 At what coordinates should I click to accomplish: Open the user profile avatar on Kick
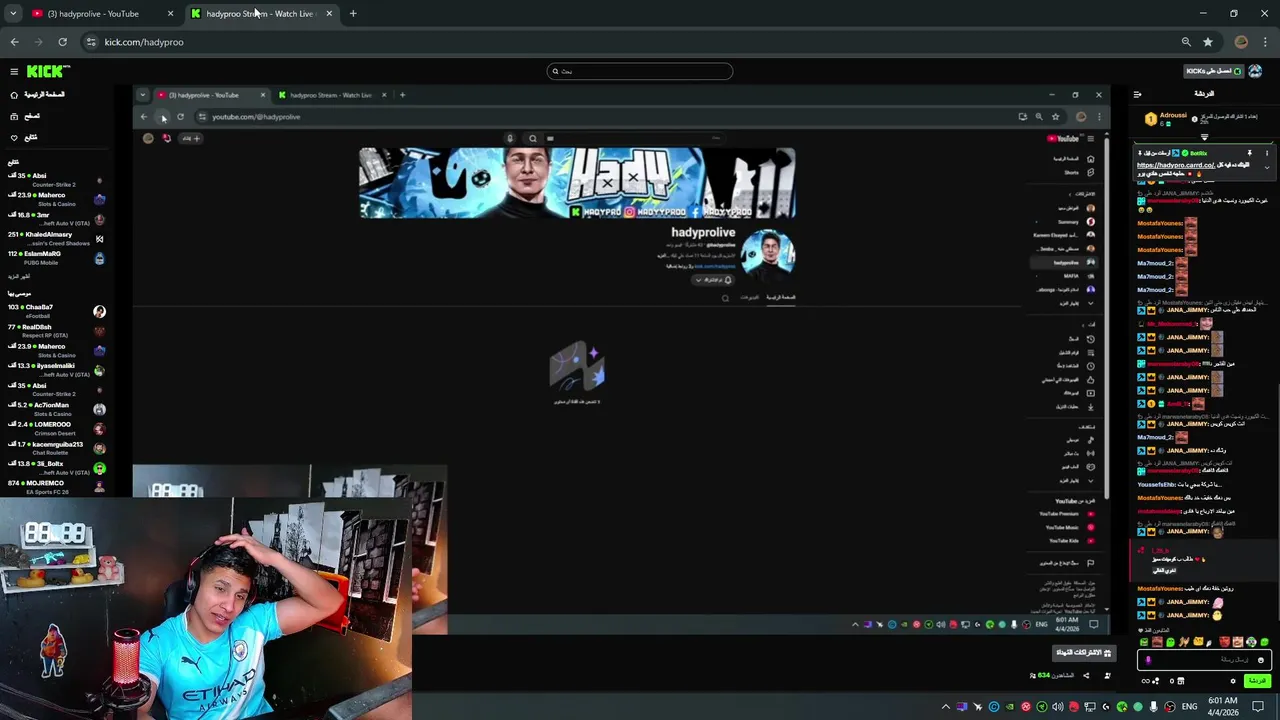tap(1255, 71)
